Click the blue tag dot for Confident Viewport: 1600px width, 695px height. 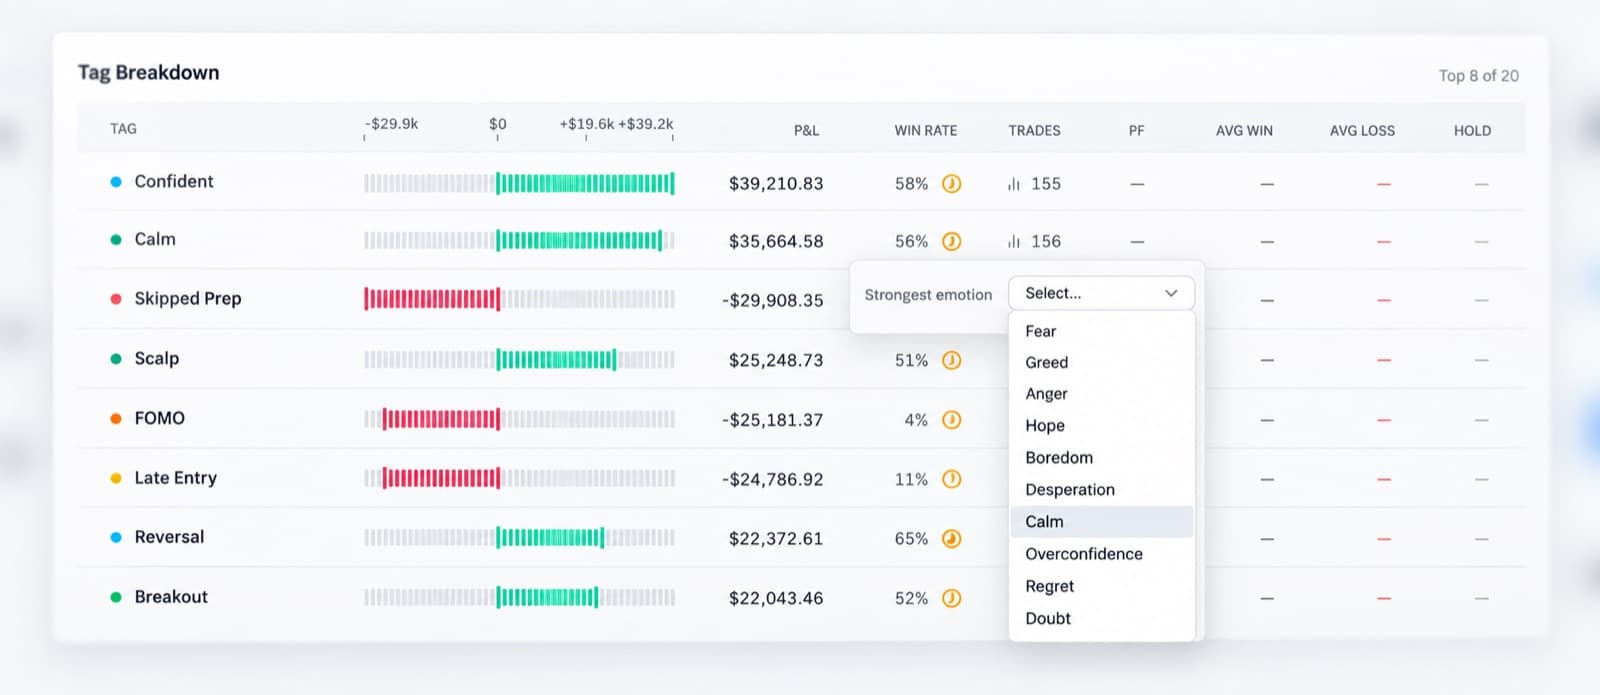[x=116, y=182]
